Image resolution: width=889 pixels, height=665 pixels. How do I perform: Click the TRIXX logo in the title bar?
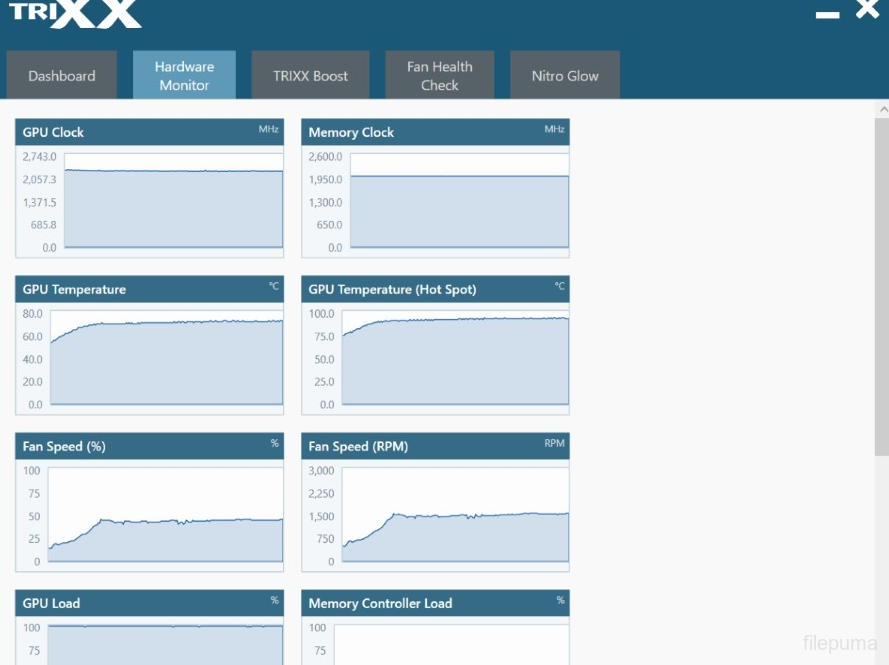[75, 13]
